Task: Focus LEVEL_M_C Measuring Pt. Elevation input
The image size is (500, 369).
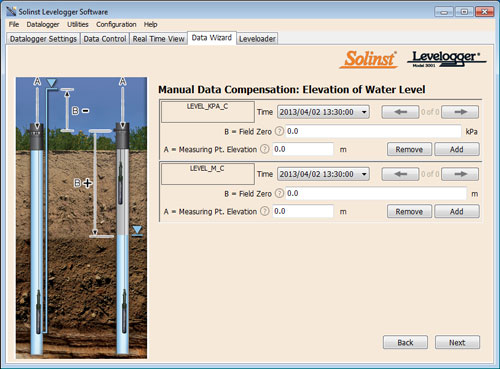Action: point(303,211)
